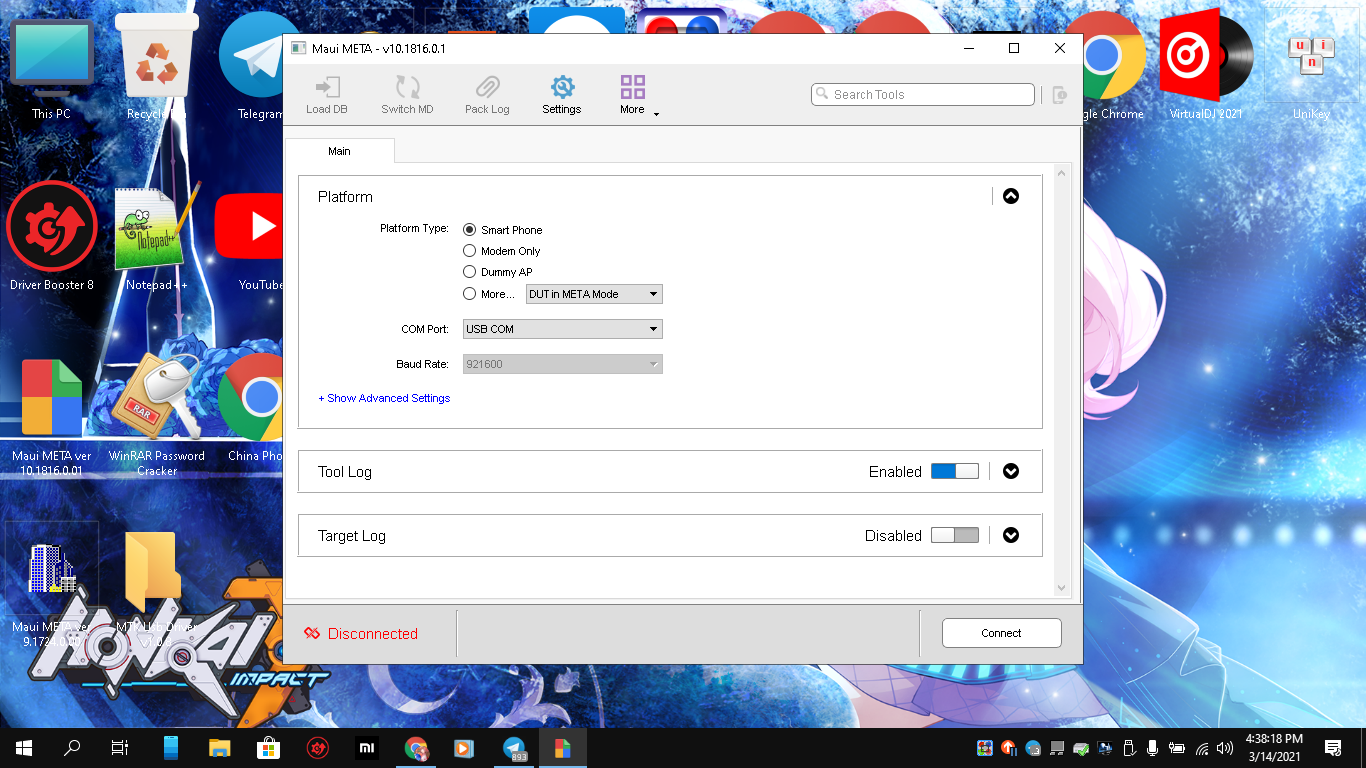Collapse the Platform section
The width and height of the screenshot is (1366, 768).
tap(1011, 196)
